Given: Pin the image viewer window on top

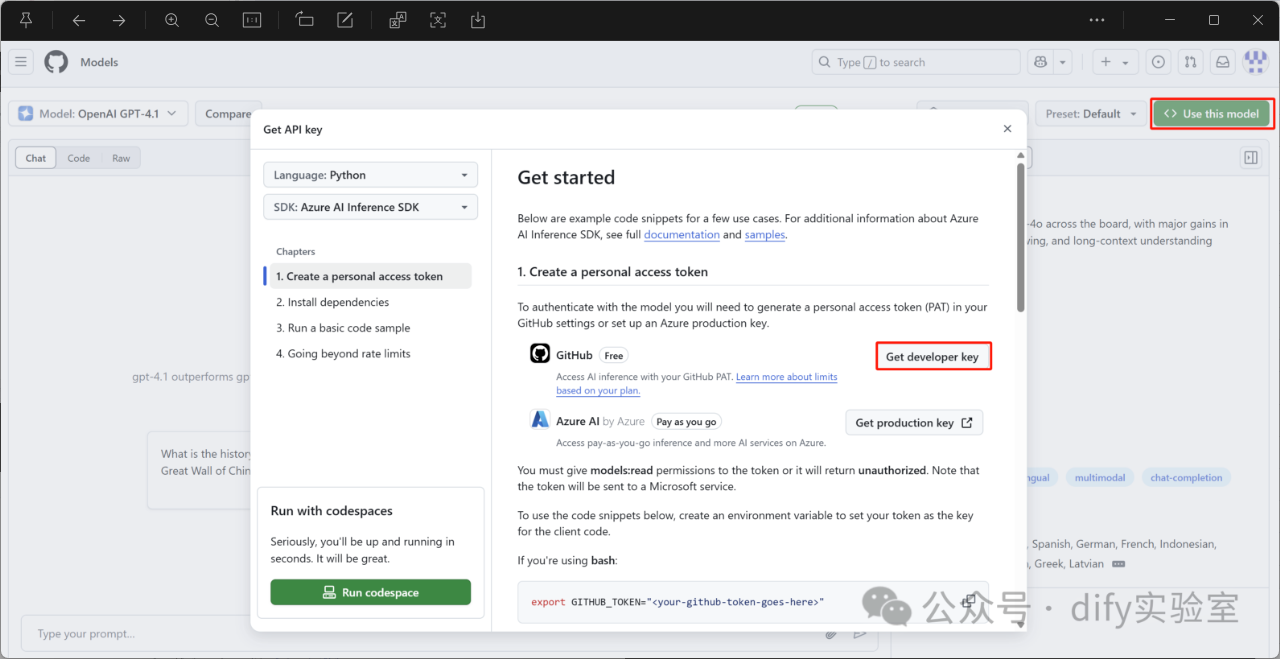Looking at the screenshot, I should coord(27,20).
